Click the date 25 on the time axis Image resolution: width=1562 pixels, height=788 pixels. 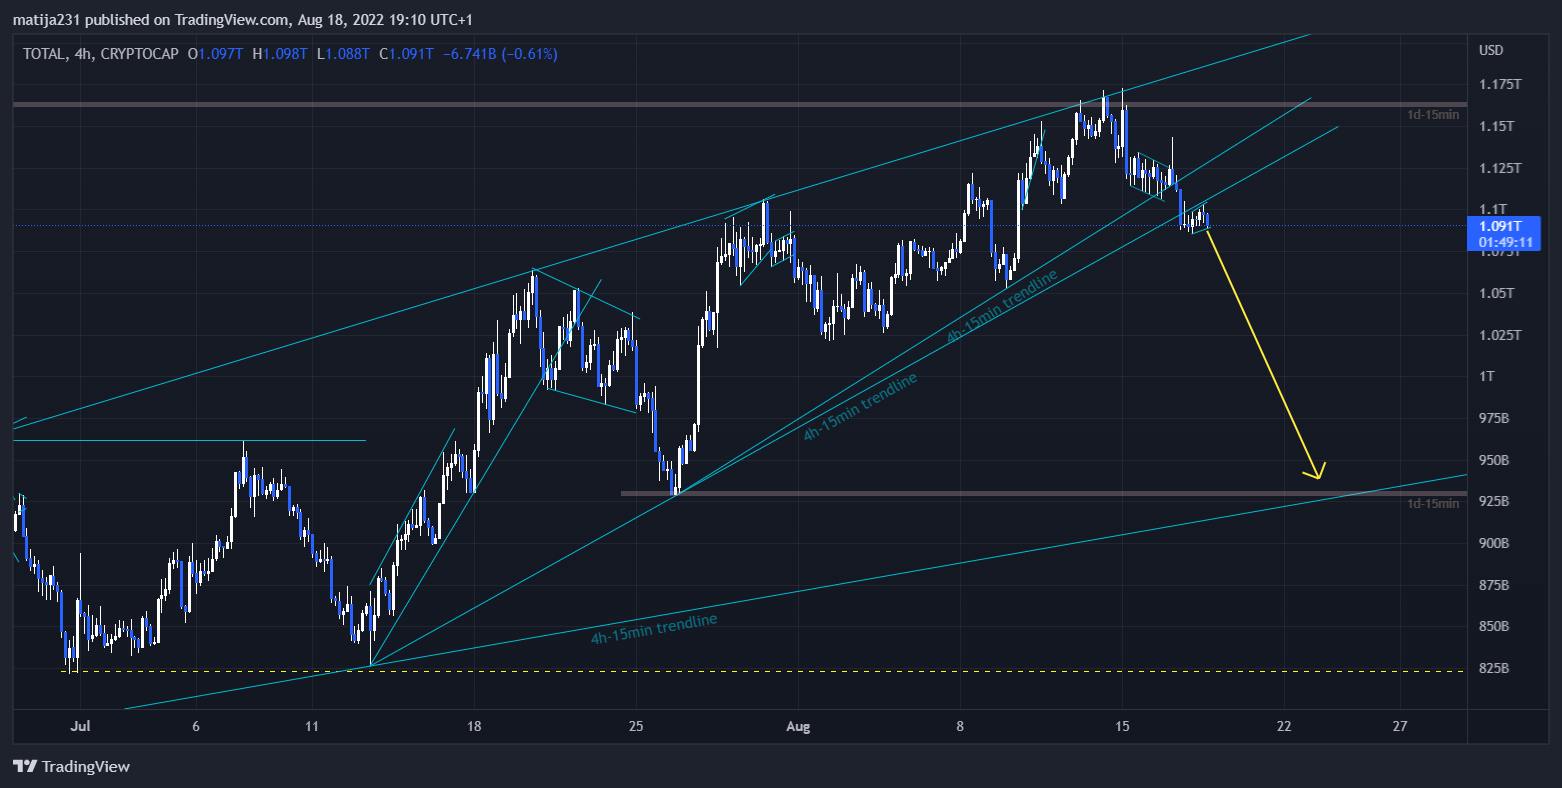(x=636, y=726)
